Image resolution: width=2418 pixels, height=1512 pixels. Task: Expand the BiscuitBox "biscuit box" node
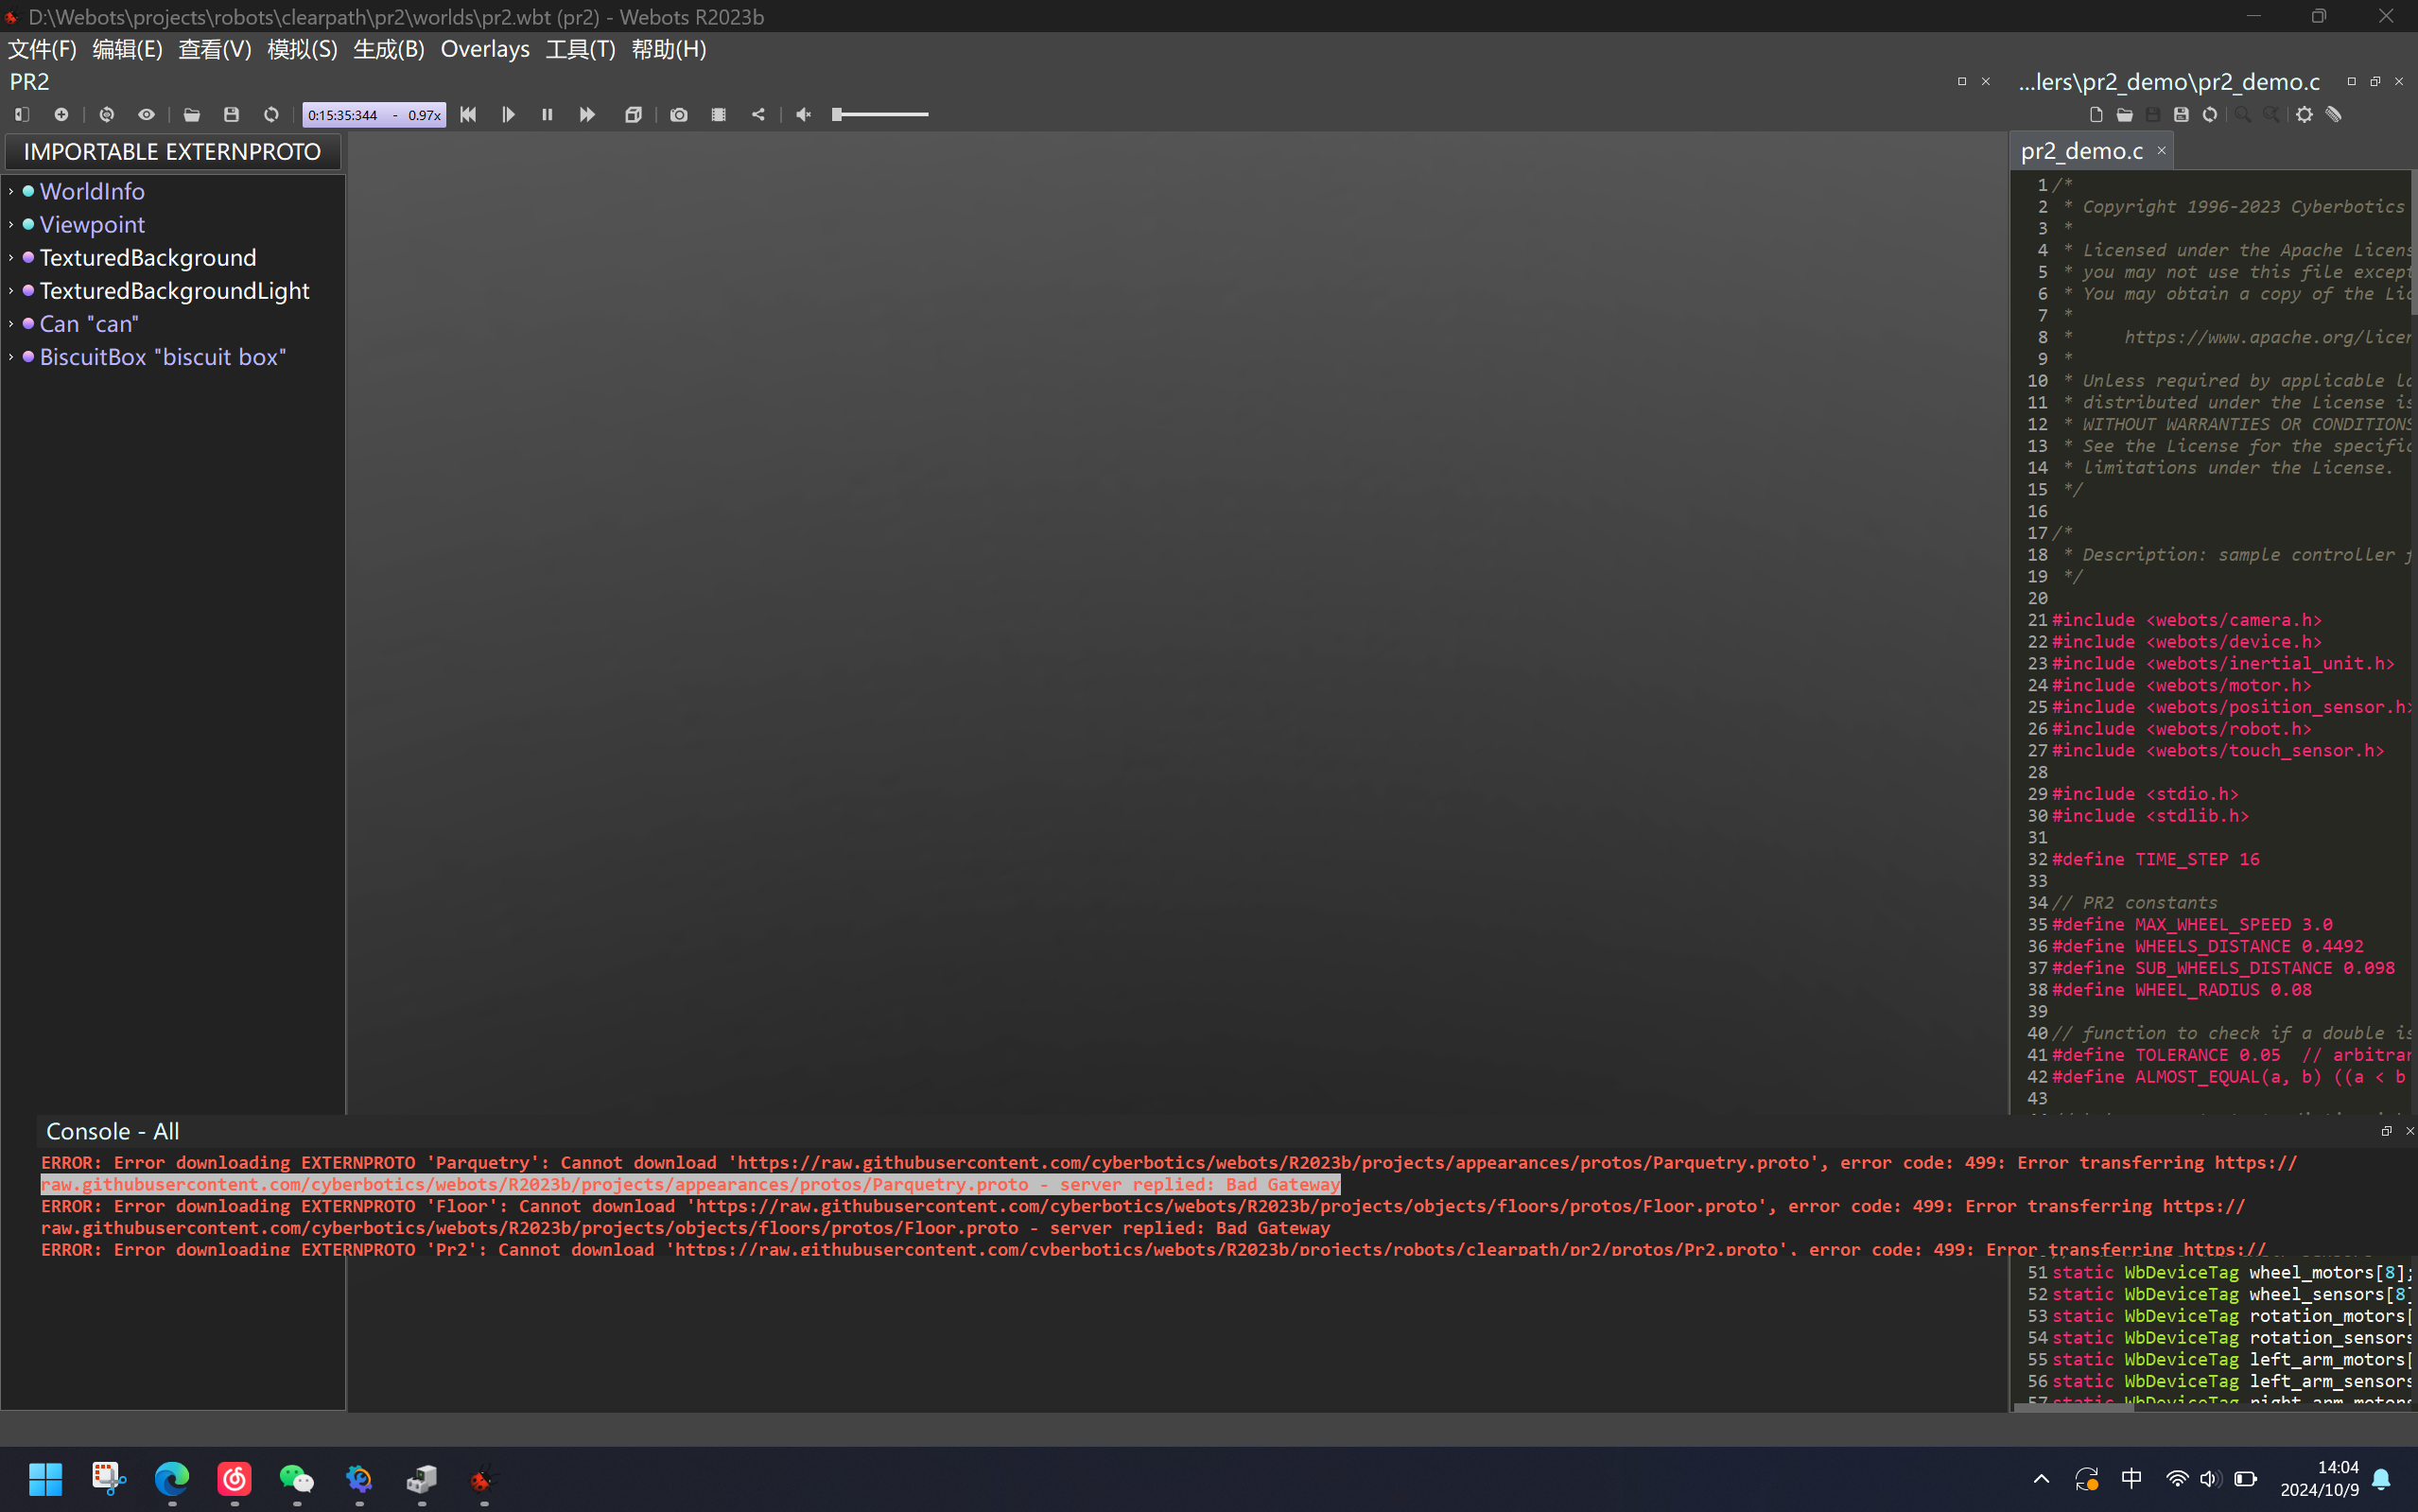point(11,357)
